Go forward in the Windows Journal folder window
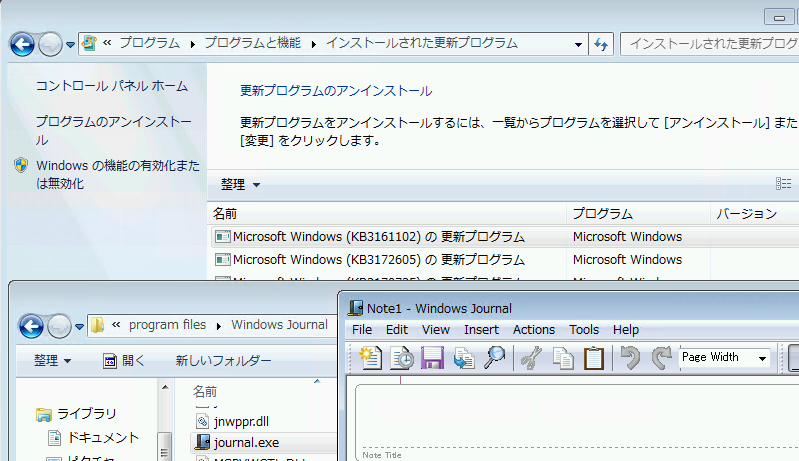Image resolution: width=799 pixels, height=461 pixels. [x=59, y=327]
